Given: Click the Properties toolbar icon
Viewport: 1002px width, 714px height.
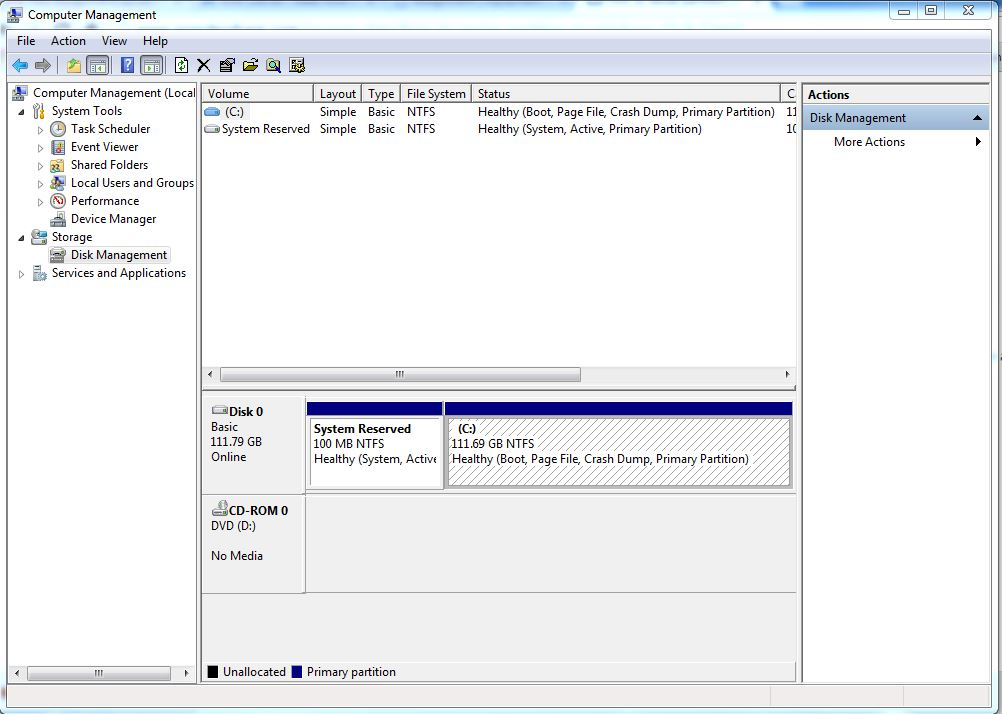Looking at the screenshot, I should point(227,66).
